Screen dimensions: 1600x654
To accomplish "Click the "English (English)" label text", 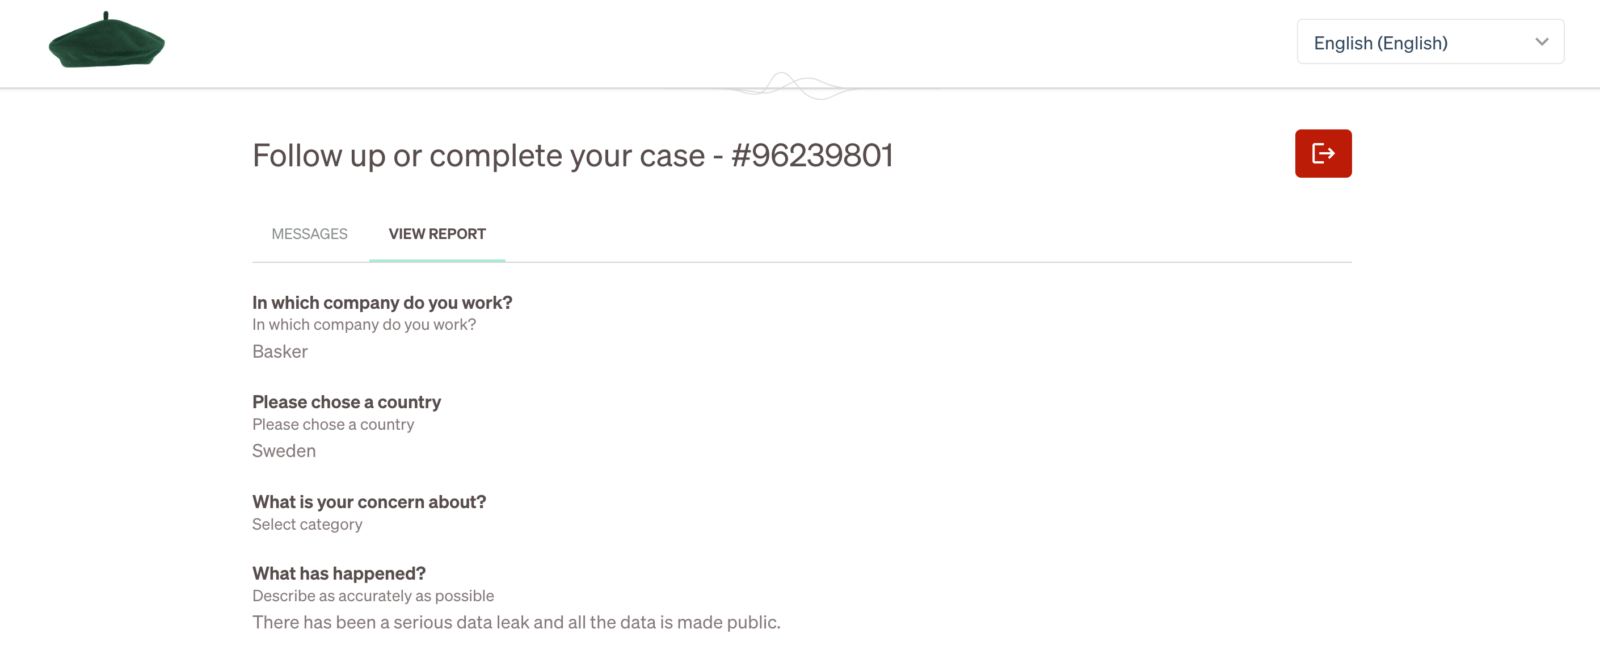I will pyautogui.click(x=1380, y=43).
